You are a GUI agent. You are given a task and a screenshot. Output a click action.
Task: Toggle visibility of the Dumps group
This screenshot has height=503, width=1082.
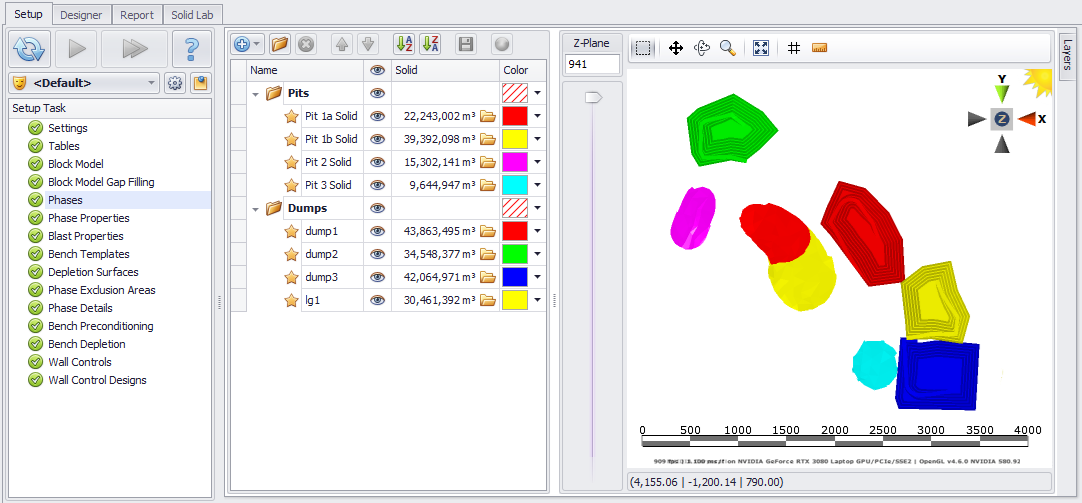coord(377,208)
